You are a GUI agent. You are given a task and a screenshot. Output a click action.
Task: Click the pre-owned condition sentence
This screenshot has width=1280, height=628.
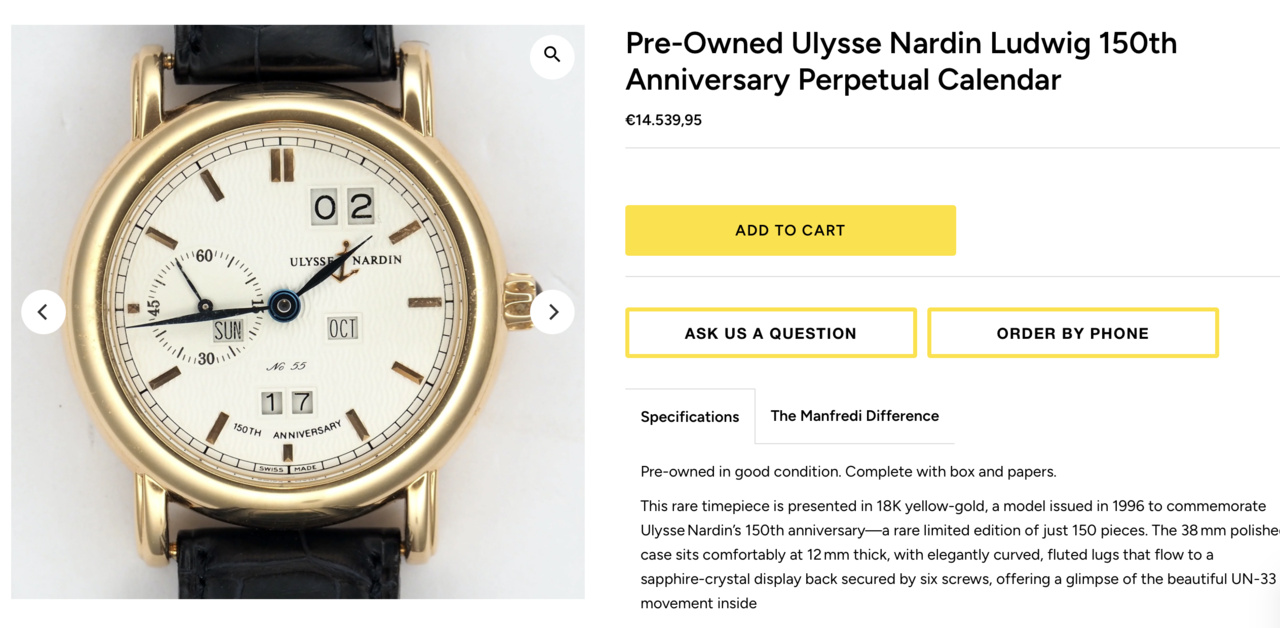(848, 471)
